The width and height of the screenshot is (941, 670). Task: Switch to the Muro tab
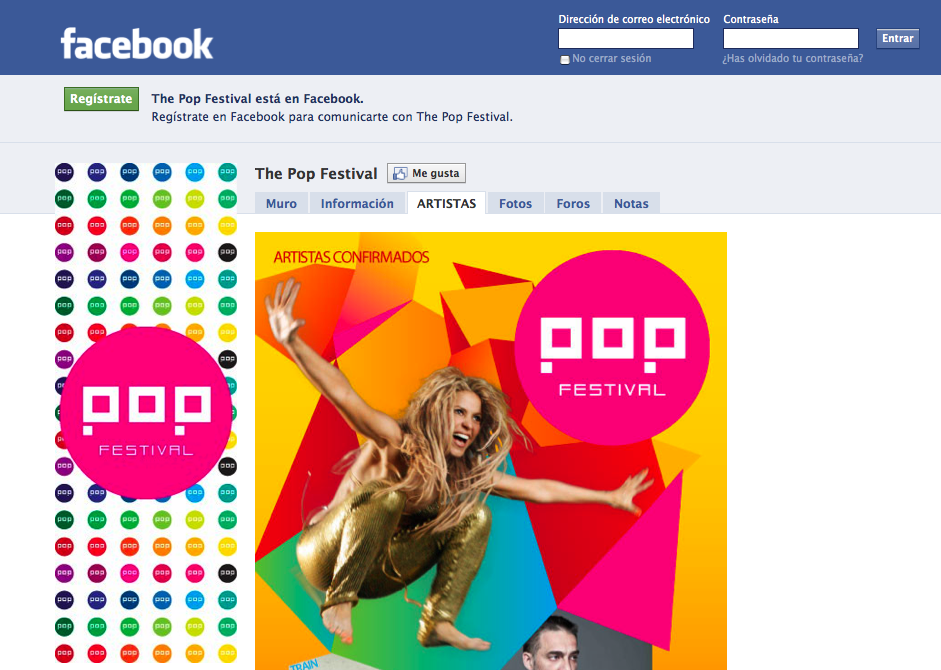tap(281, 204)
